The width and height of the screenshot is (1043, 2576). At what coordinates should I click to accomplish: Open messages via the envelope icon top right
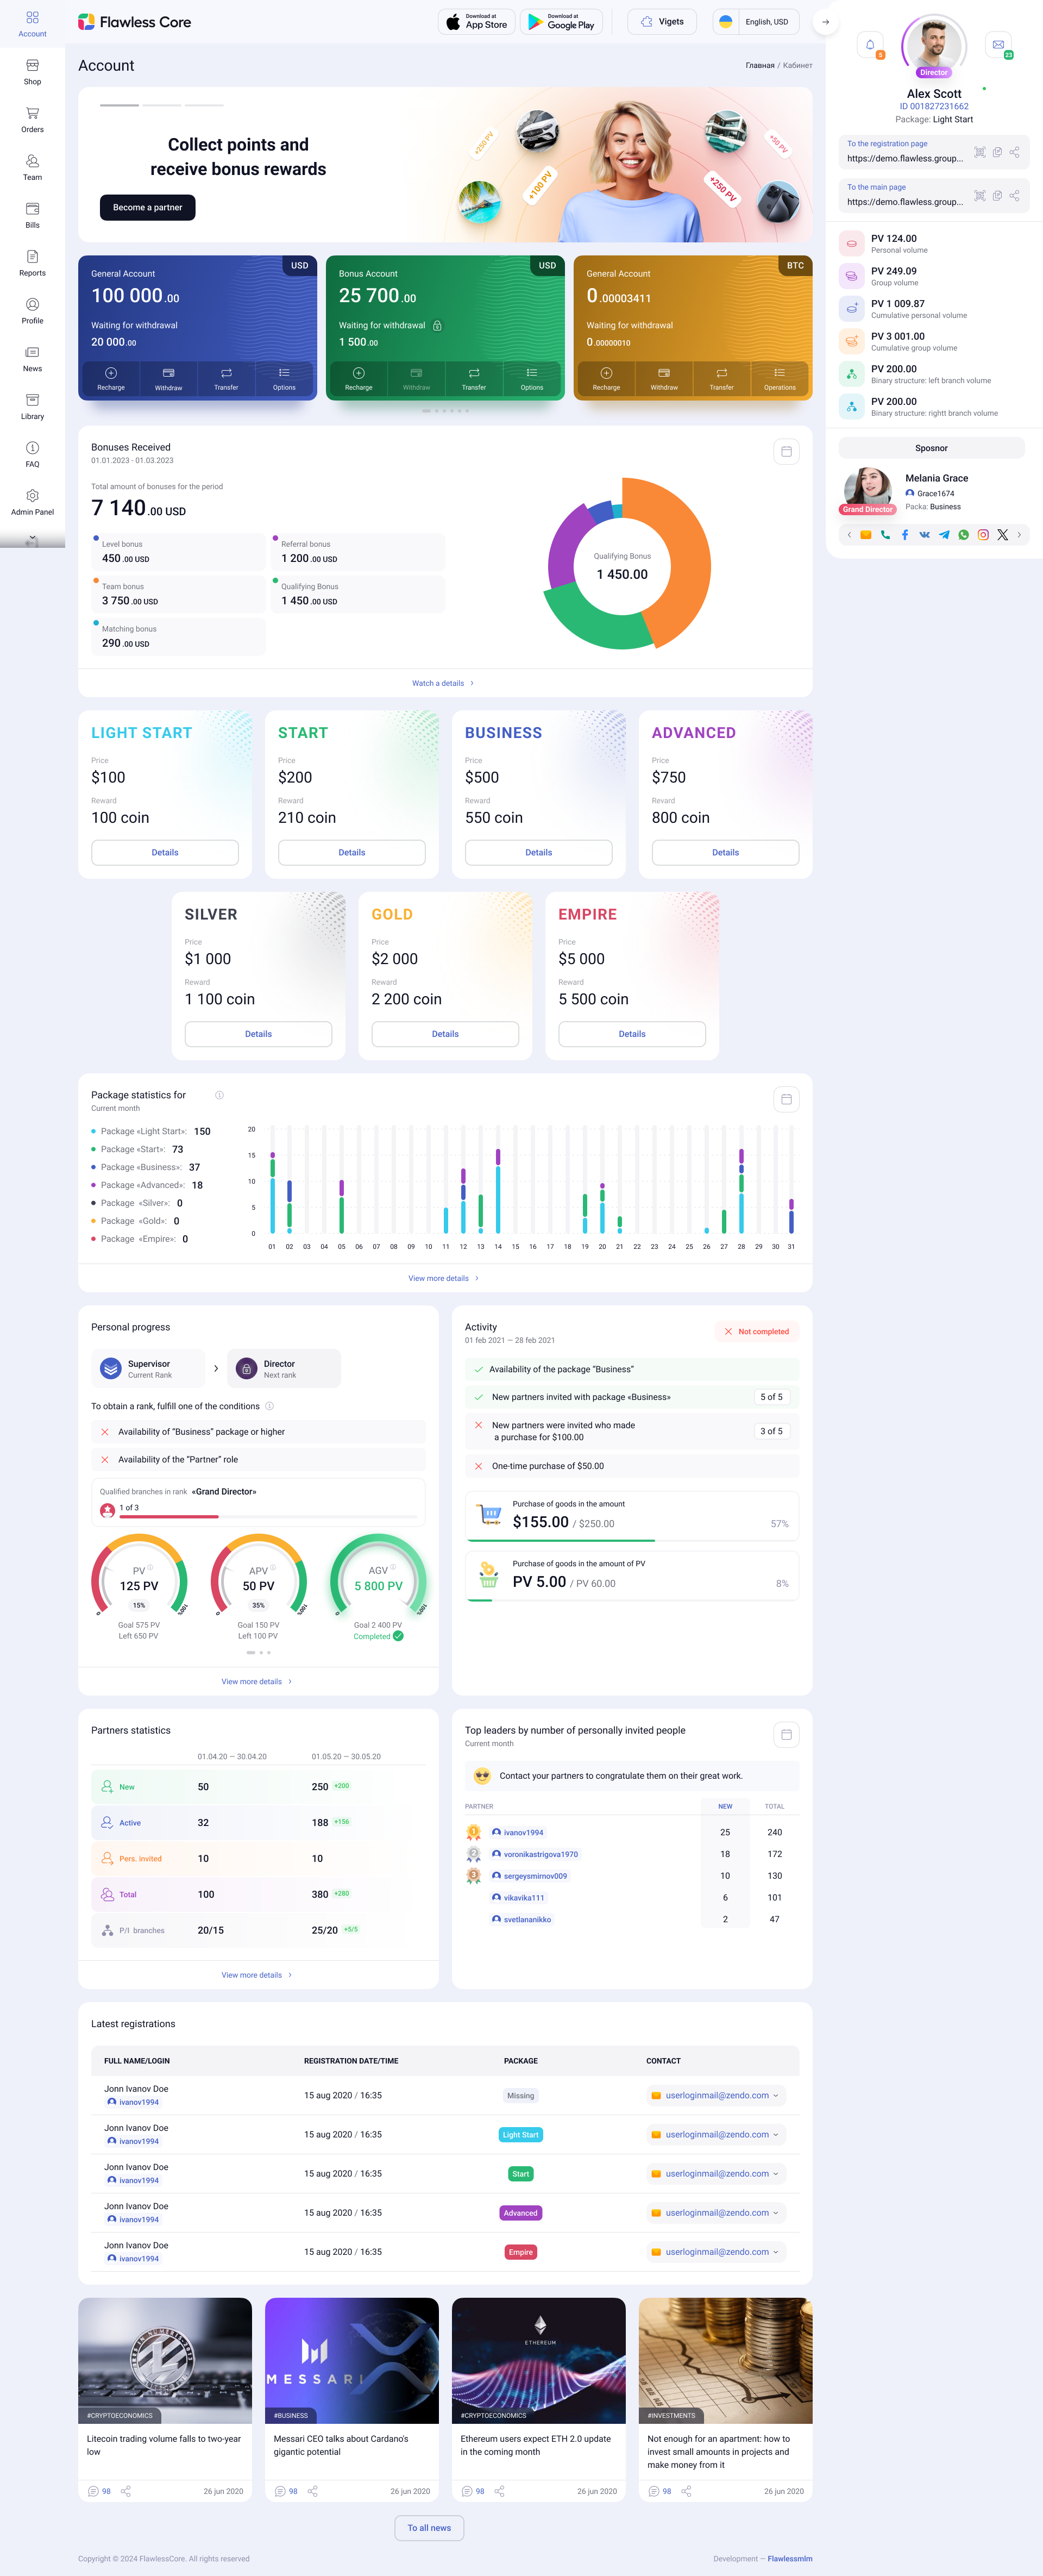click(1000, 44)
